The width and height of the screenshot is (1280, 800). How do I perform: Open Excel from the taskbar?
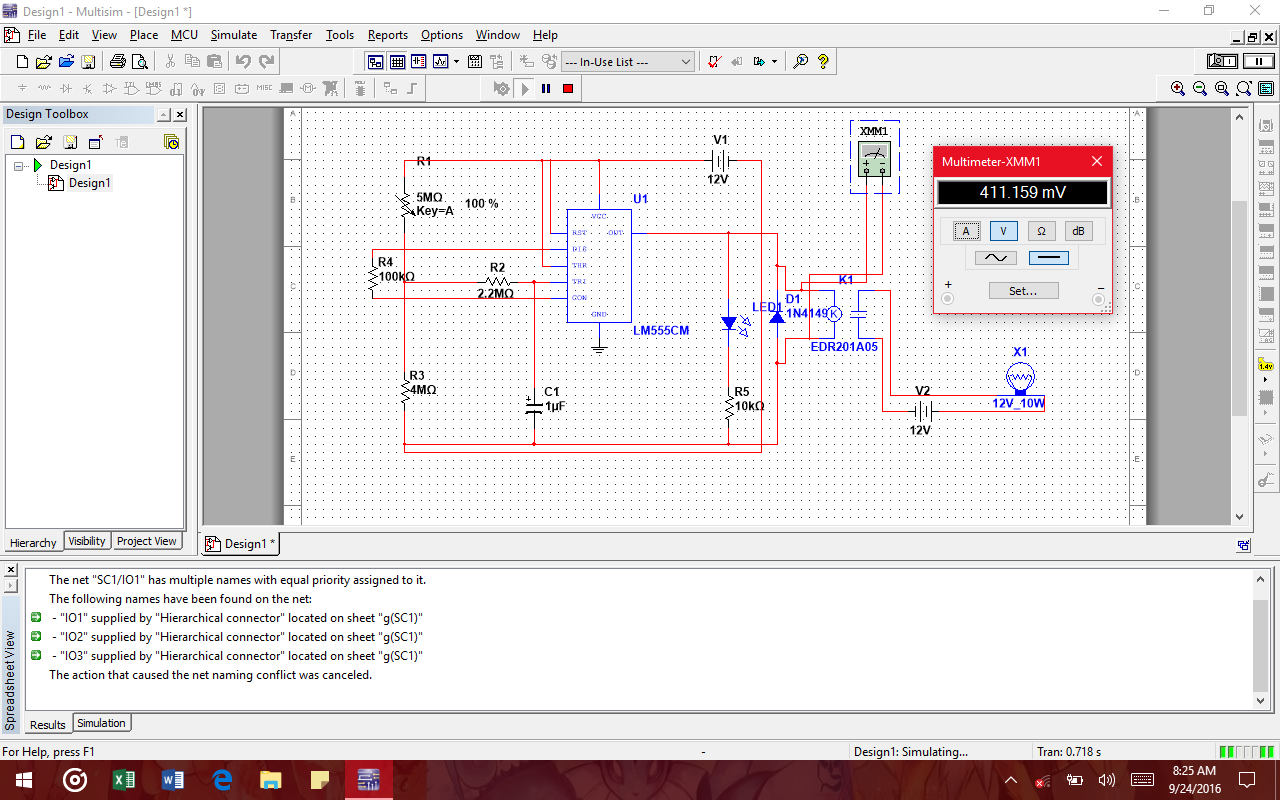[x=124, y=780]
